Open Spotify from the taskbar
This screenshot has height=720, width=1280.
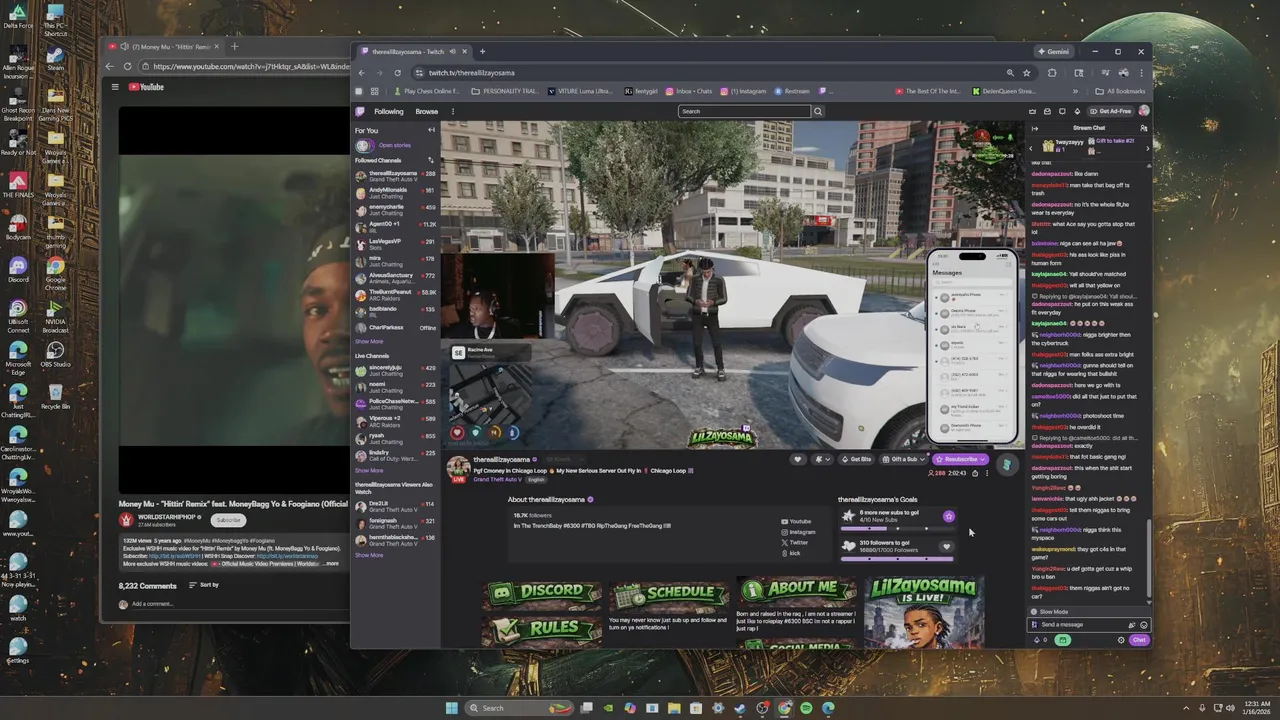click(x=806, y=708)
